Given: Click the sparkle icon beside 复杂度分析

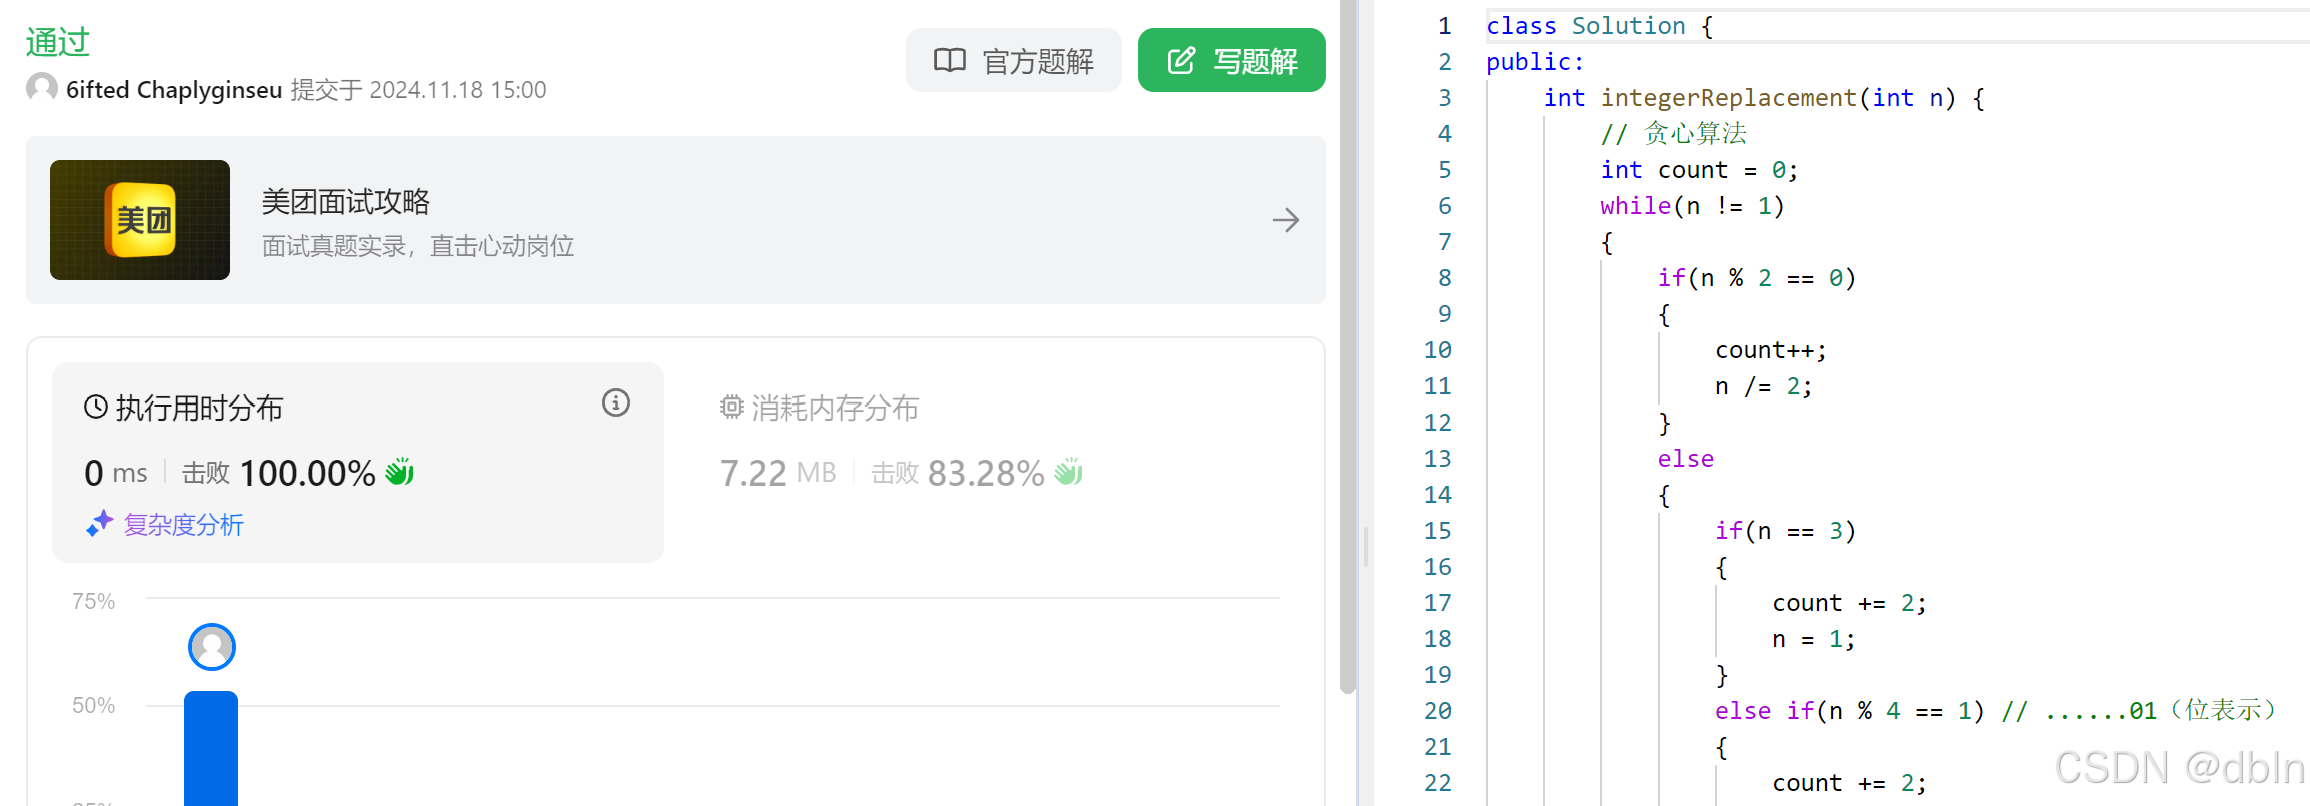Looking at the screenshot, I should click(x=99, y=523).
